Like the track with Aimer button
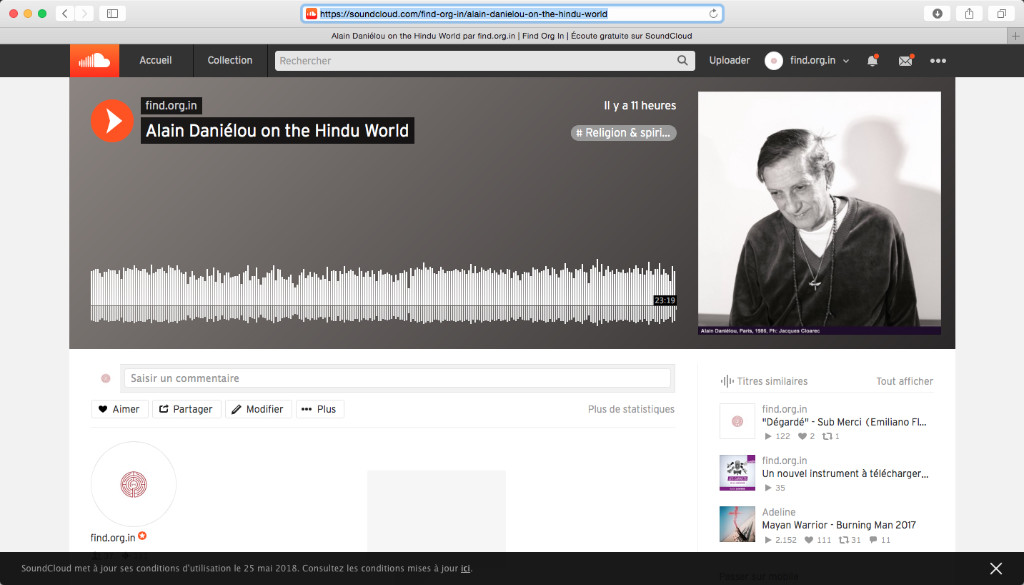Image resolution: width=1024 pixels, height=585 pixels. pyautogui.click(x=119, y=409)
